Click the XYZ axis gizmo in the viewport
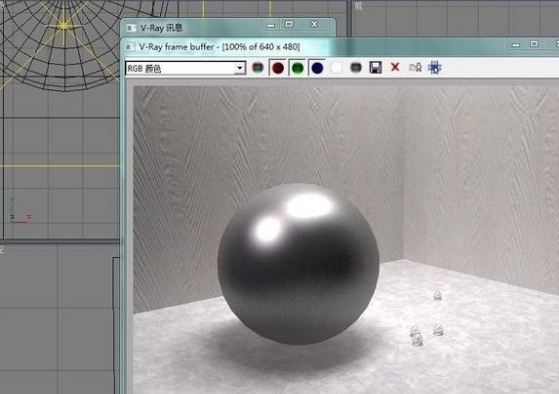Screen dimensions: 559x394 [x=20, y=211]
